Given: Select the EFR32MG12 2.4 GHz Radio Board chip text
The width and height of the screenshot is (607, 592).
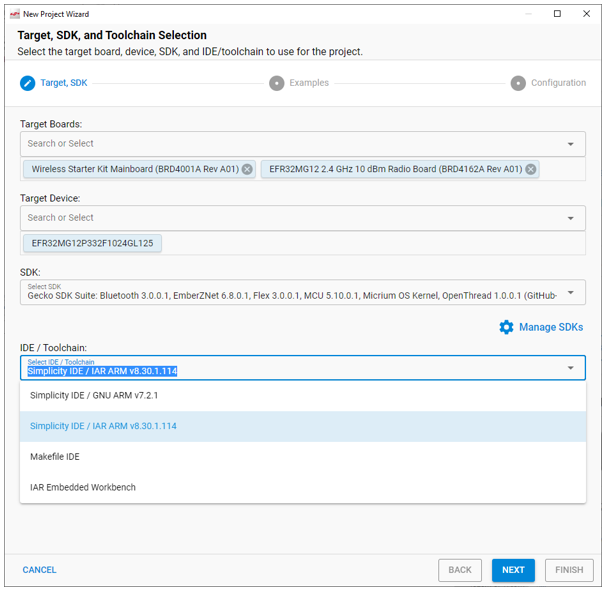Looking at the screenshot, I should [396, 169].
